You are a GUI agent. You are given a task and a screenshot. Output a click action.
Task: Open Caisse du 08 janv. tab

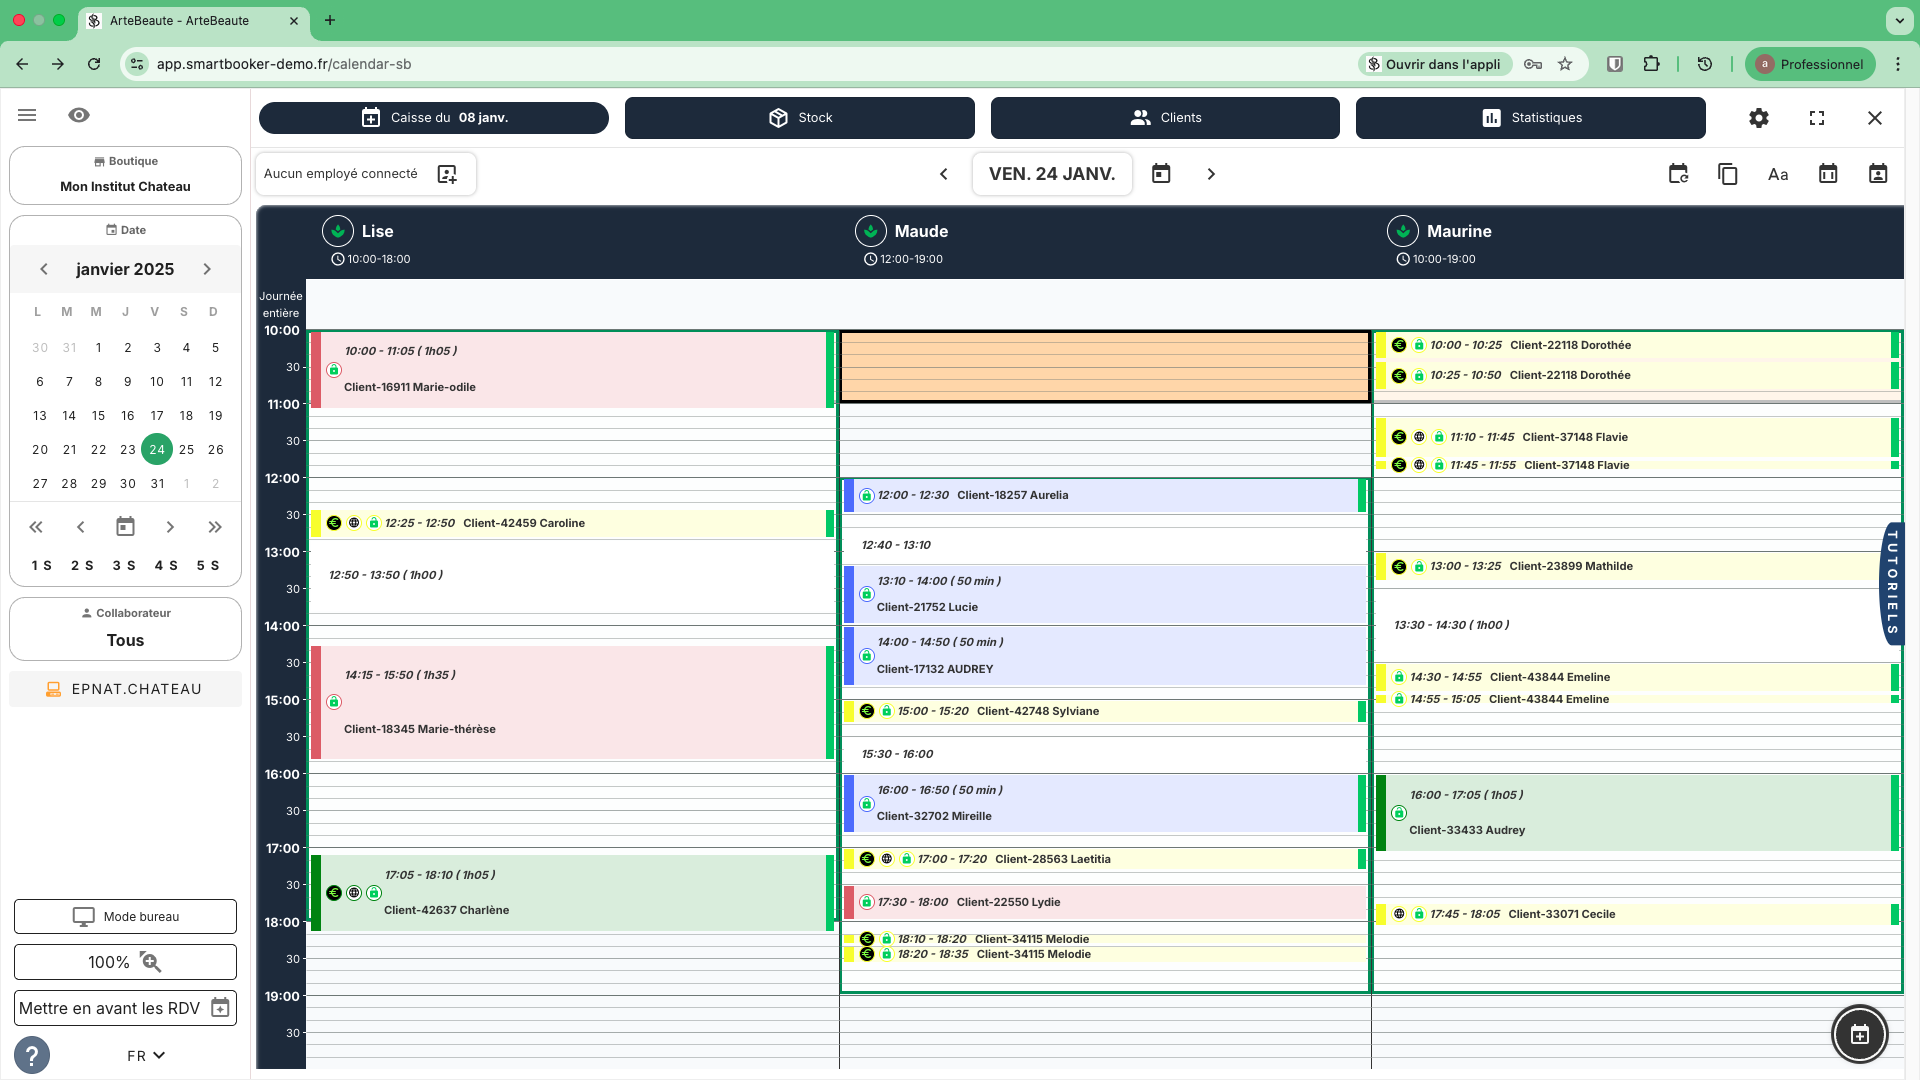click(x=433, y=117)
